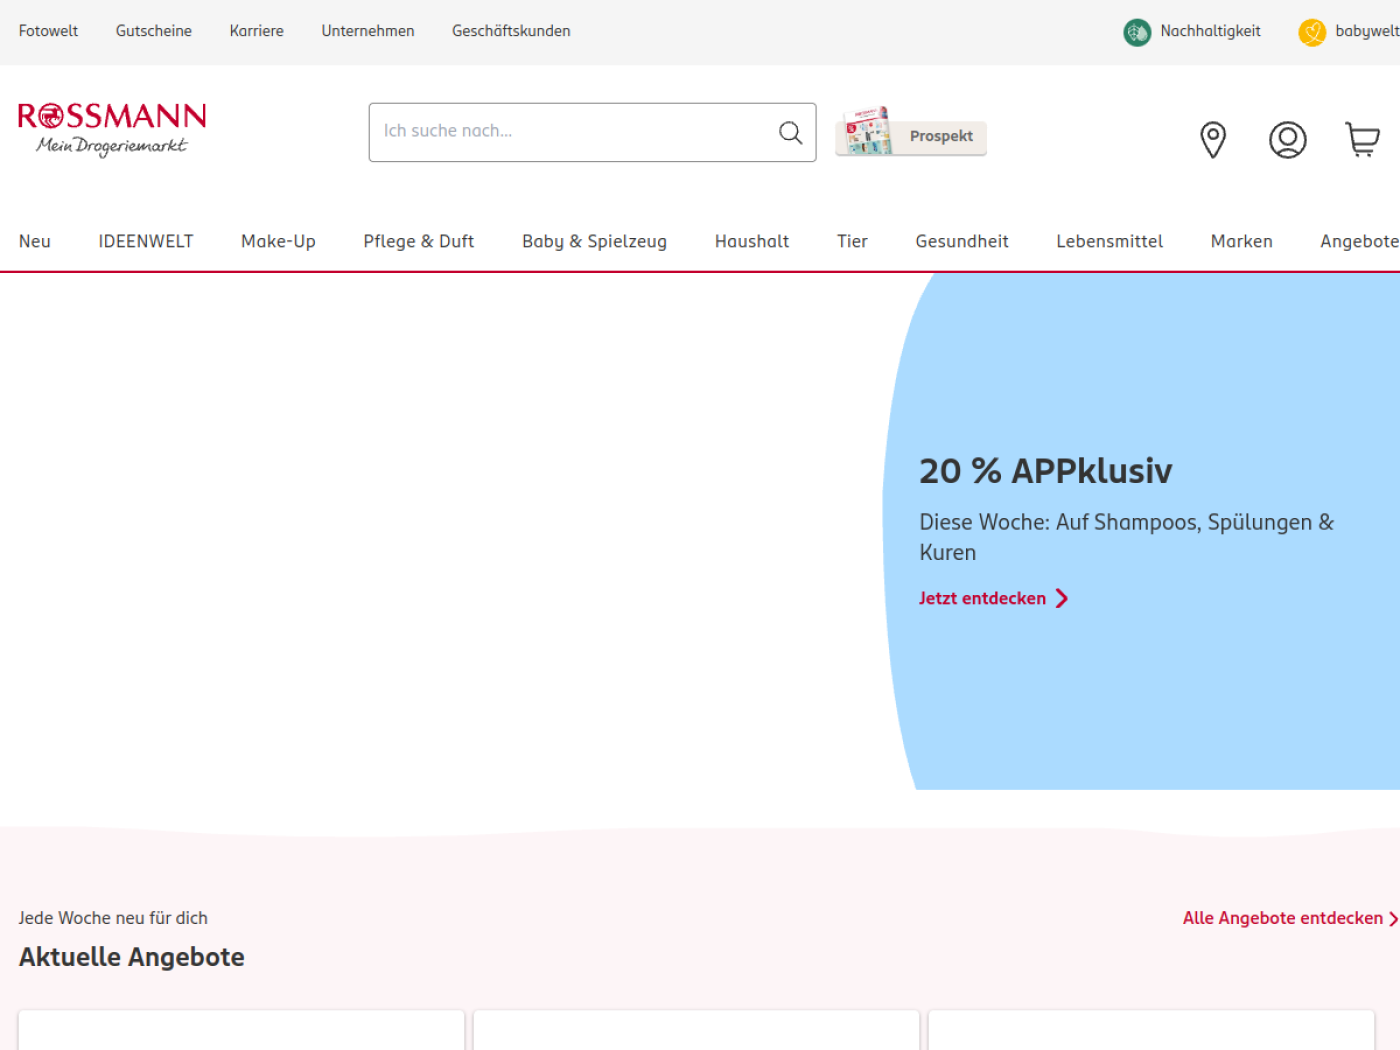This screenshot has height=1050, width=1400.
Task: Open the shopping cart icon
Action: pos(1362,140)
